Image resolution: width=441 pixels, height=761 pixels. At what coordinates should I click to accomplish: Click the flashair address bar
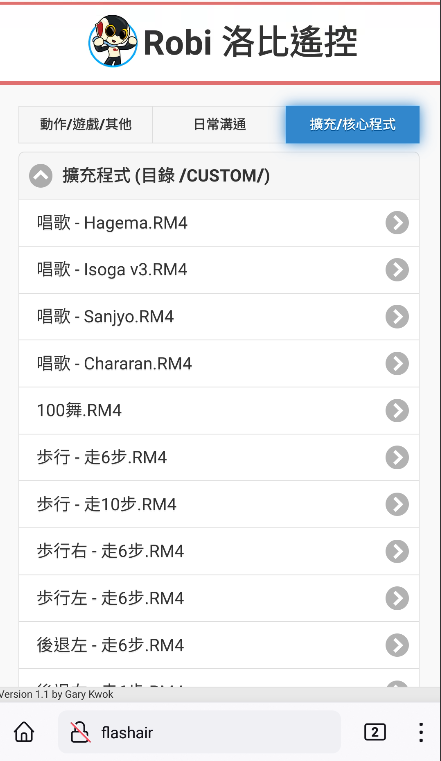point(199,732)
